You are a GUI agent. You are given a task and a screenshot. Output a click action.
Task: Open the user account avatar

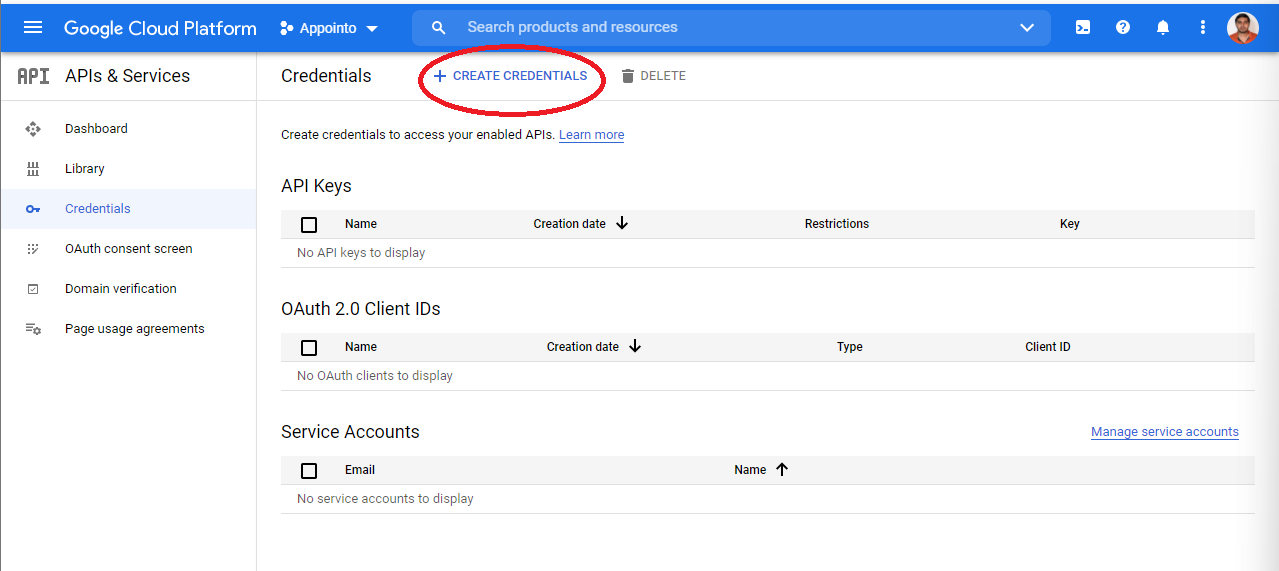1243,28
